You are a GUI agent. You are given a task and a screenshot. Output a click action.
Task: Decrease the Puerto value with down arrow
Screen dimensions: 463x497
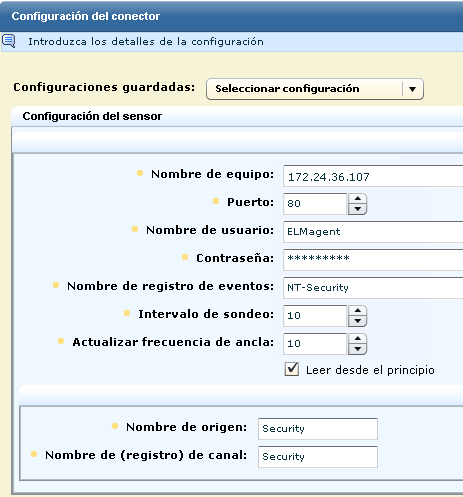coord(357,209)
